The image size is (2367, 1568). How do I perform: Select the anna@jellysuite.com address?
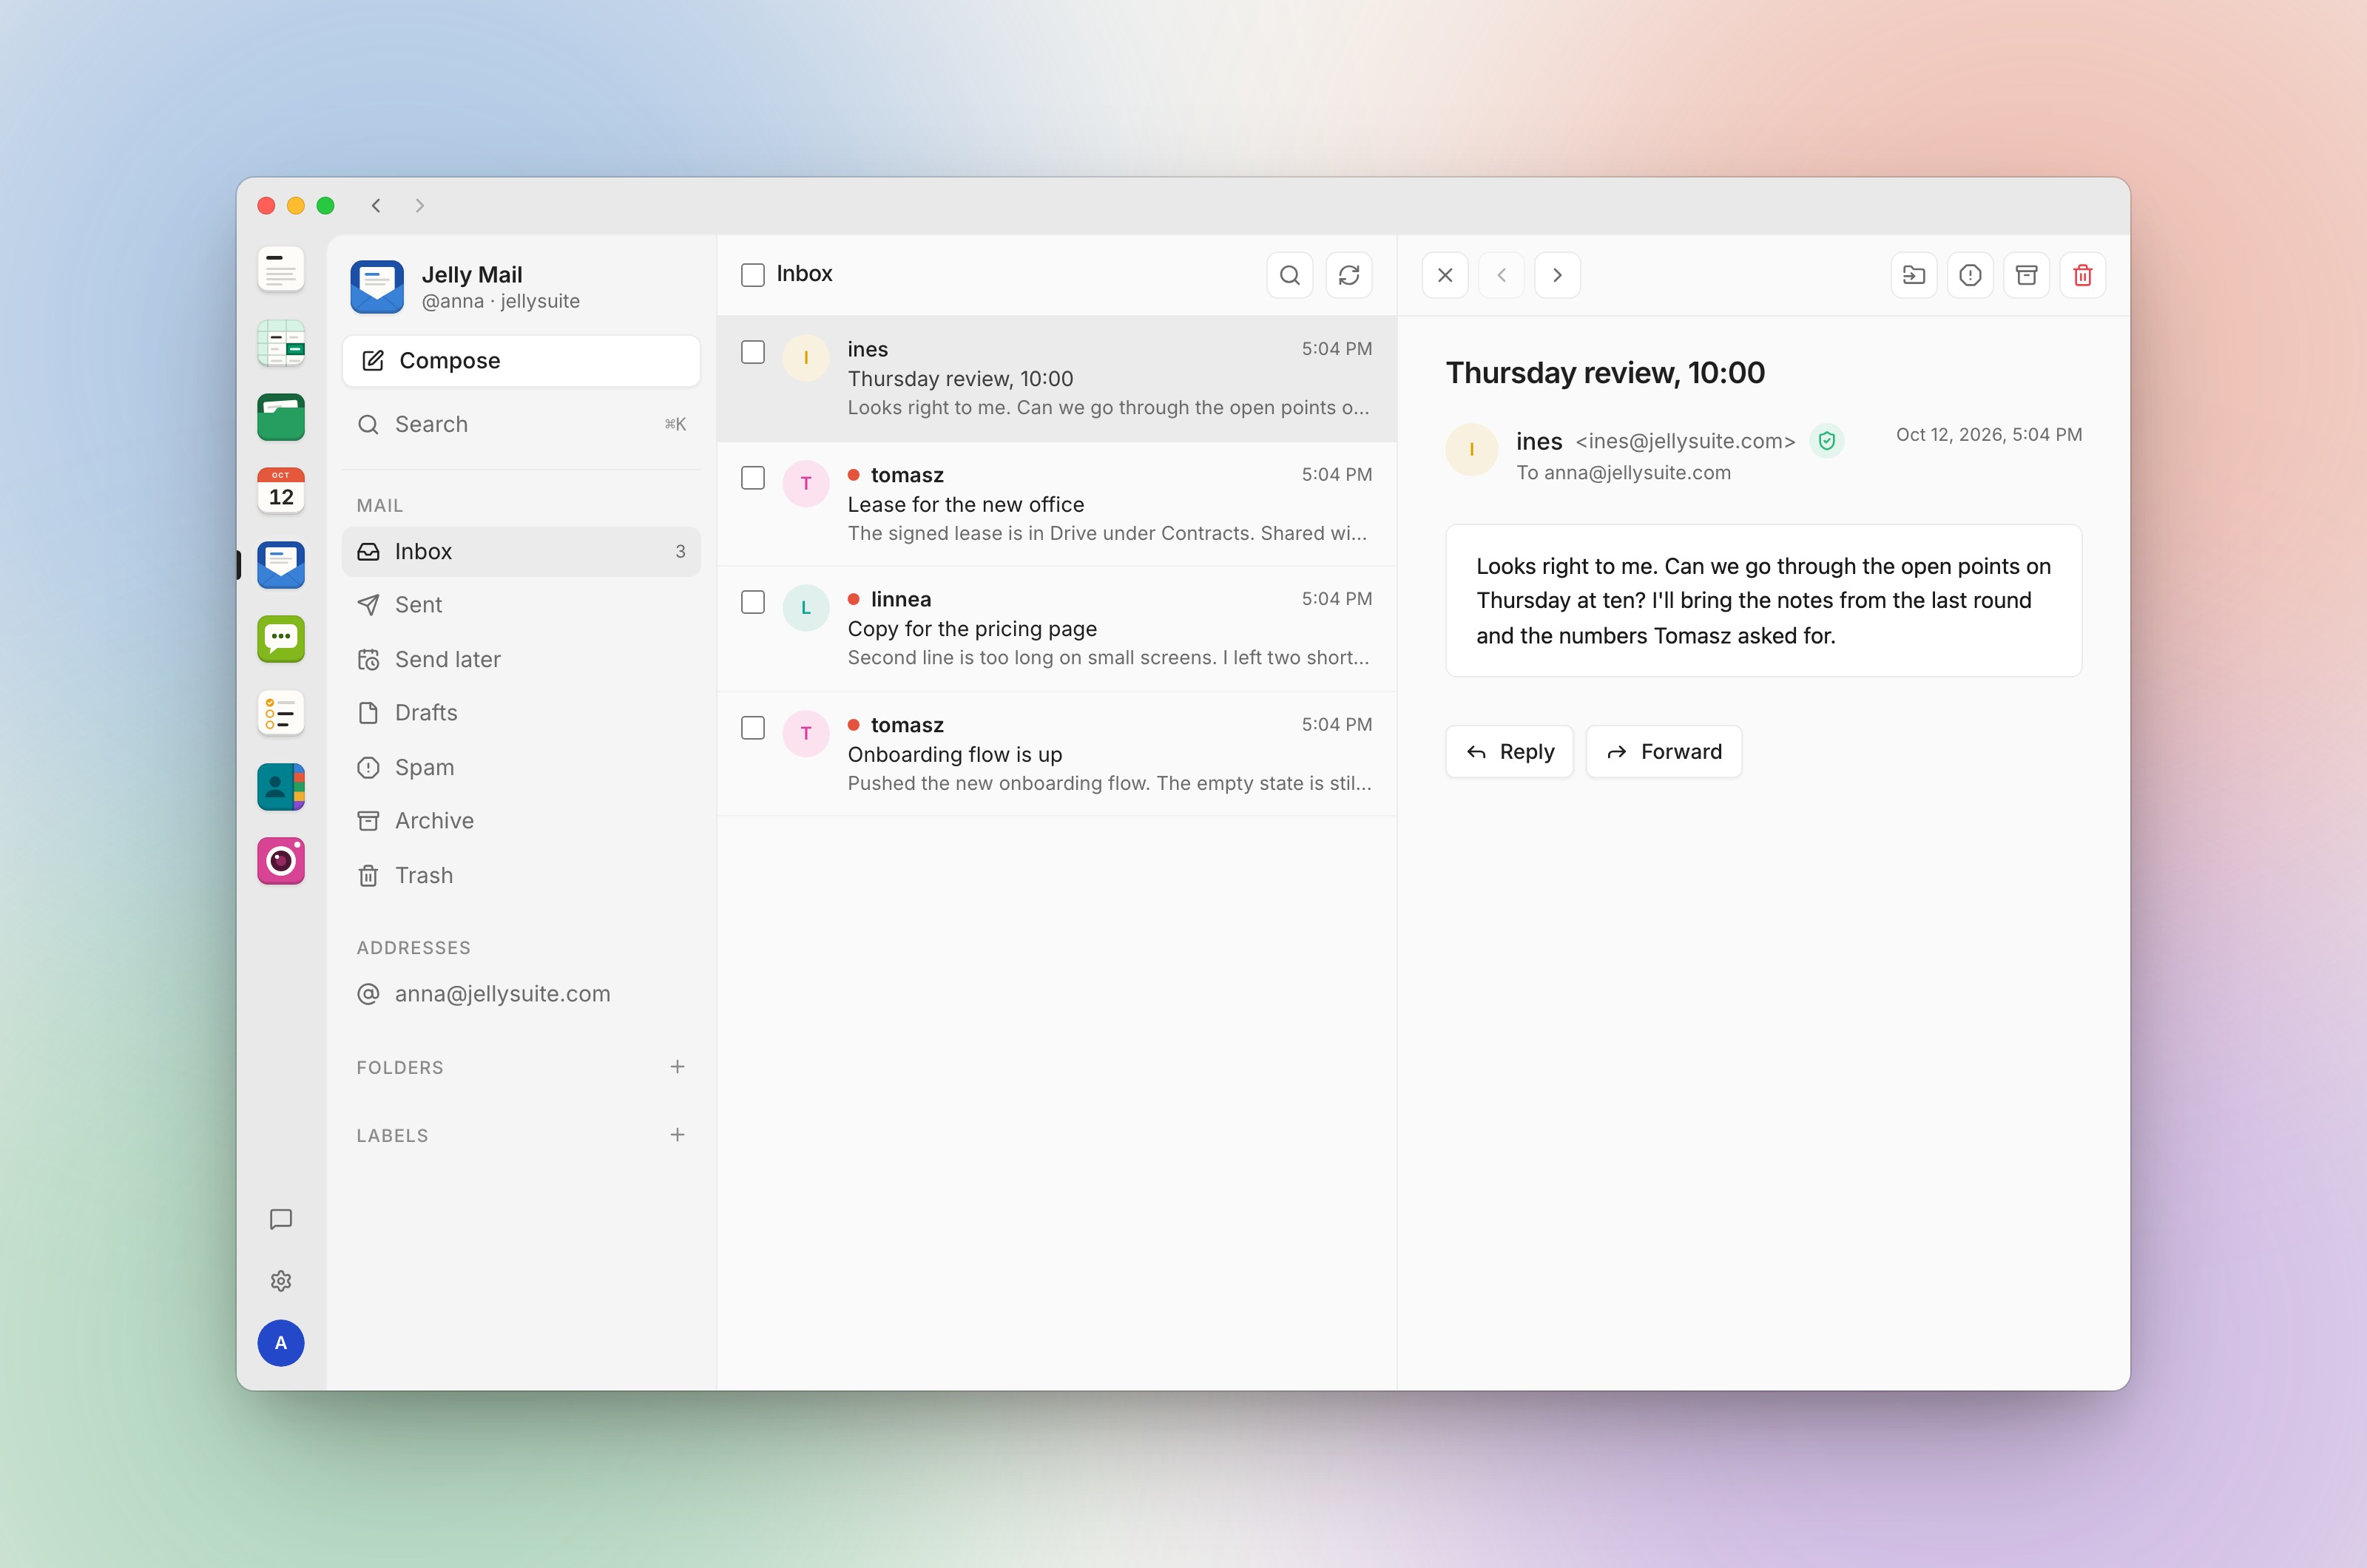(521, 994)
